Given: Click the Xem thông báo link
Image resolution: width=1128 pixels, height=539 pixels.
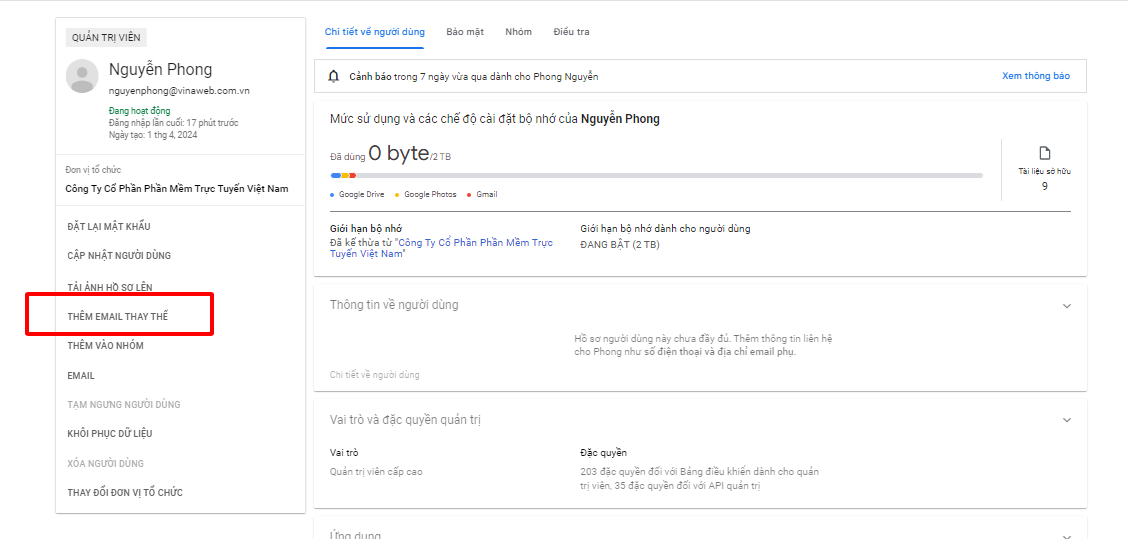Looking at the screenshot, I should 1035,76.
